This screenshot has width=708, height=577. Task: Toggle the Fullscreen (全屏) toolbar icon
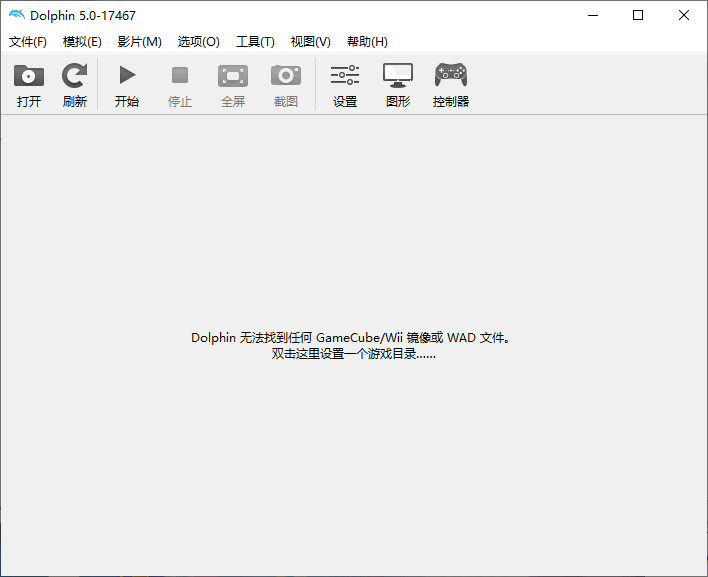[233, 76]
